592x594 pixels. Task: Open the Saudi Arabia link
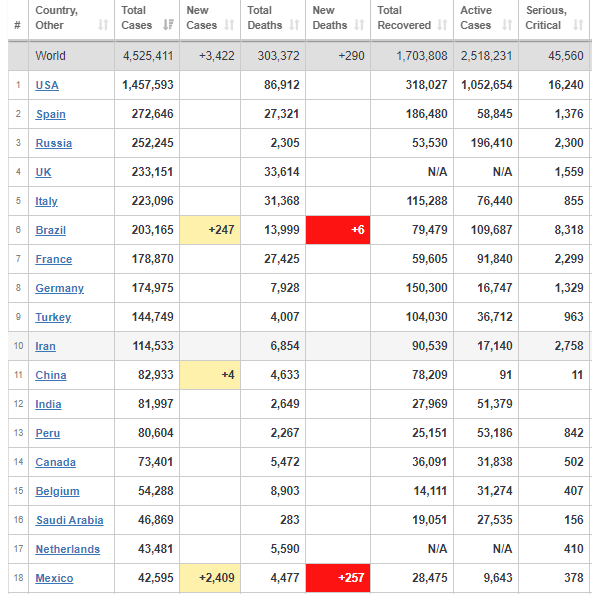click(69, 520)
